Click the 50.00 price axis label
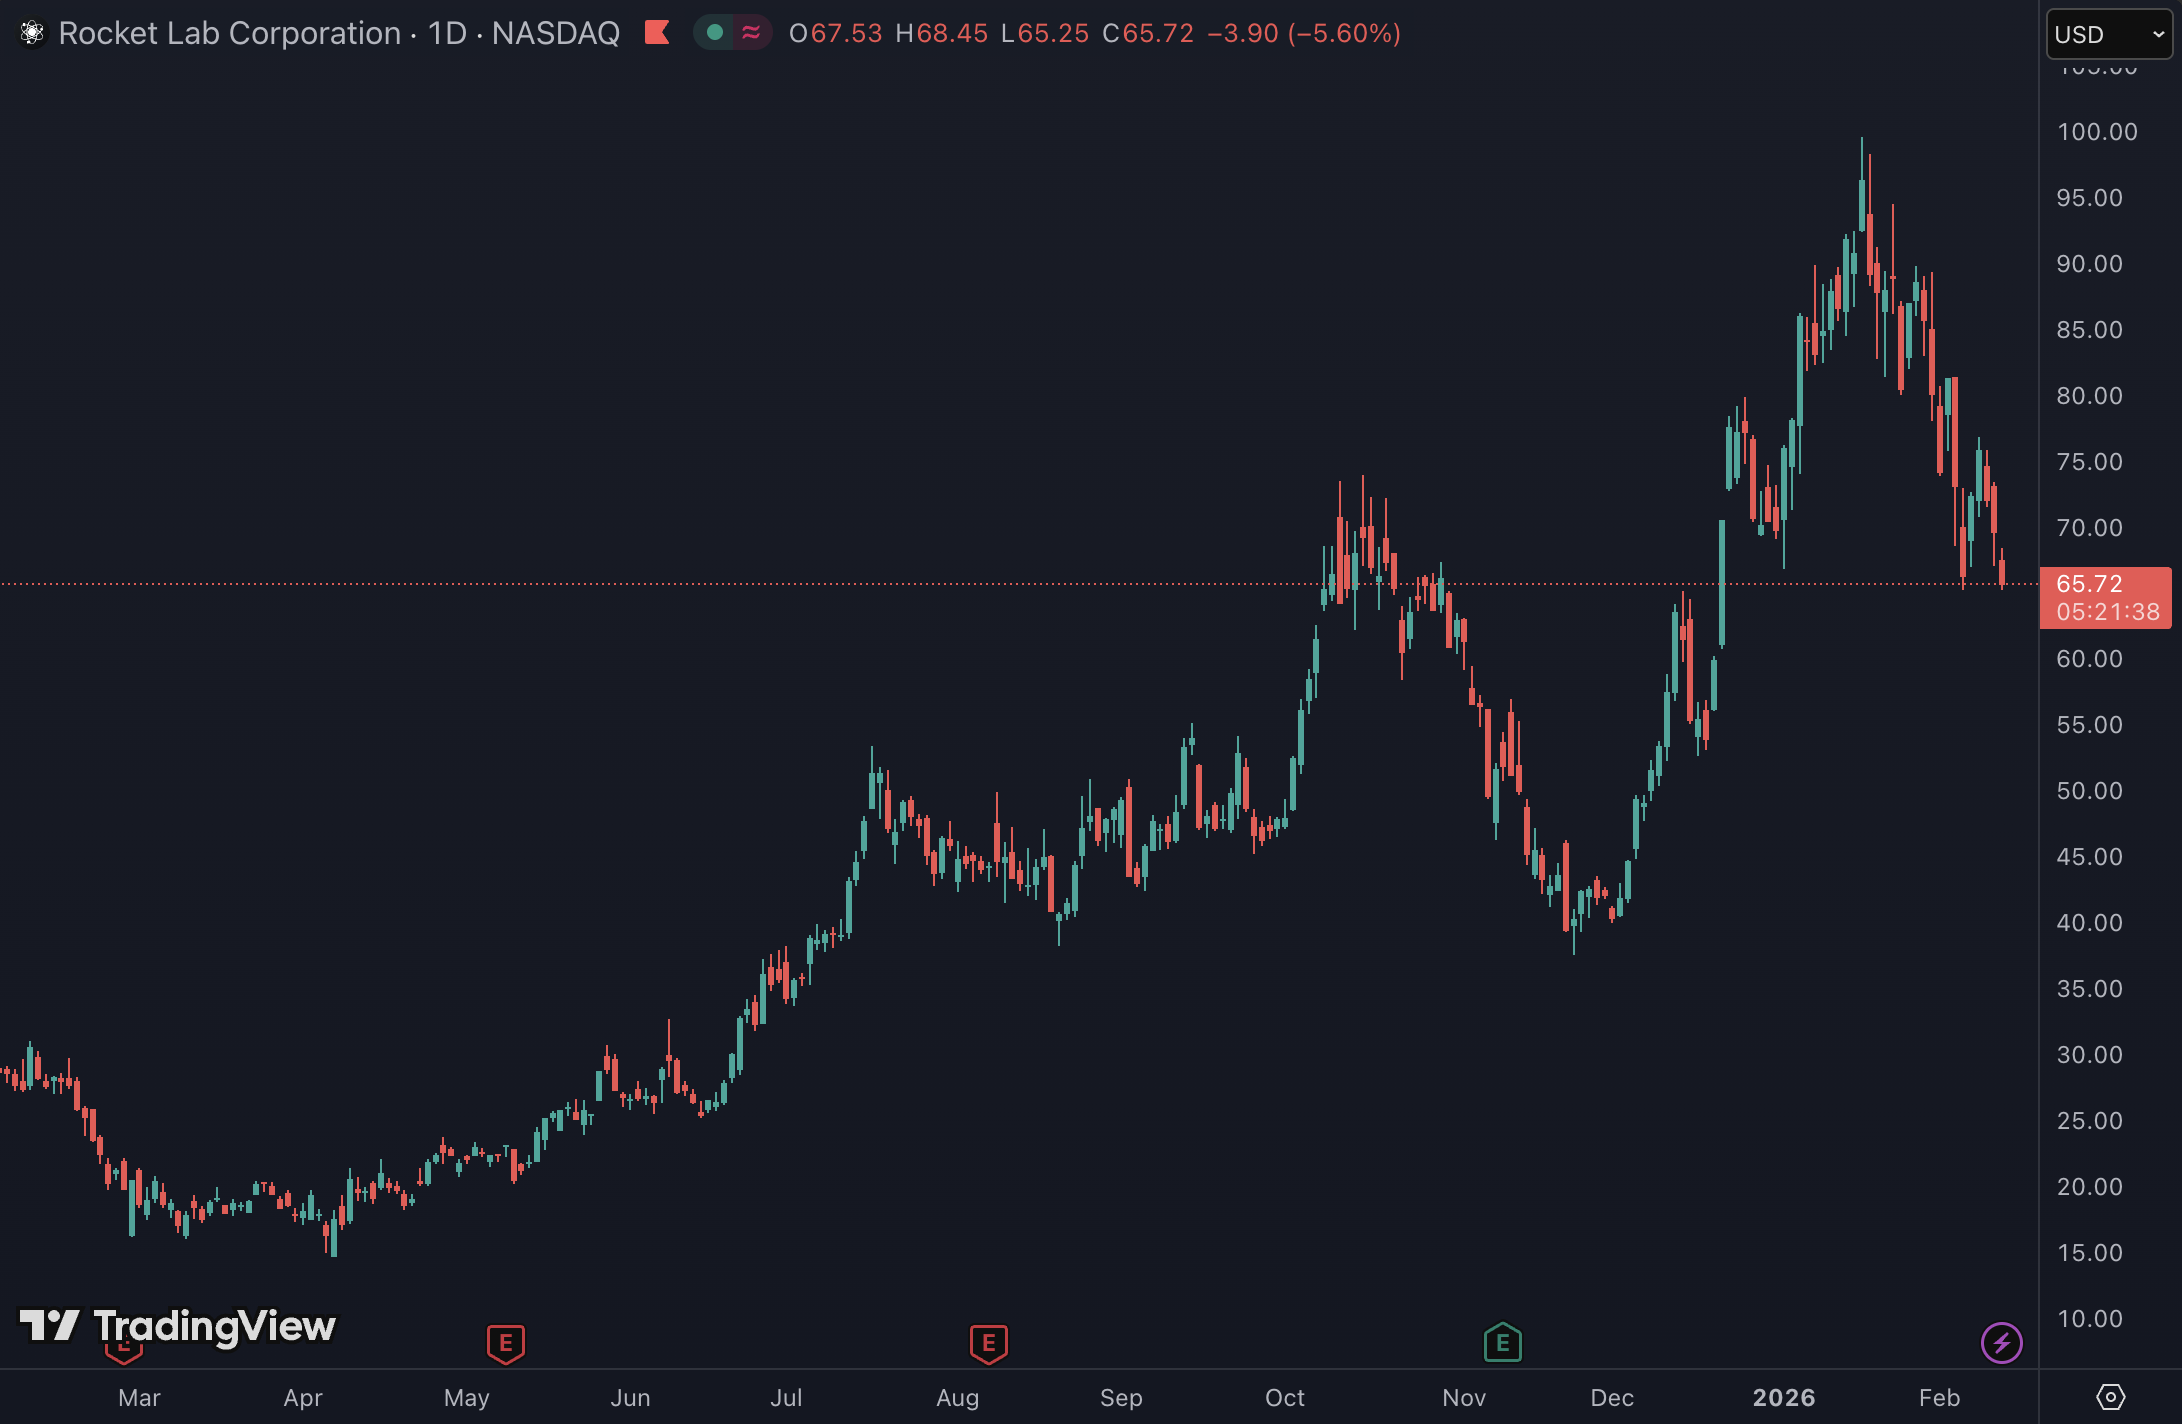The image size is (2182, 1424). (2089, 791)
